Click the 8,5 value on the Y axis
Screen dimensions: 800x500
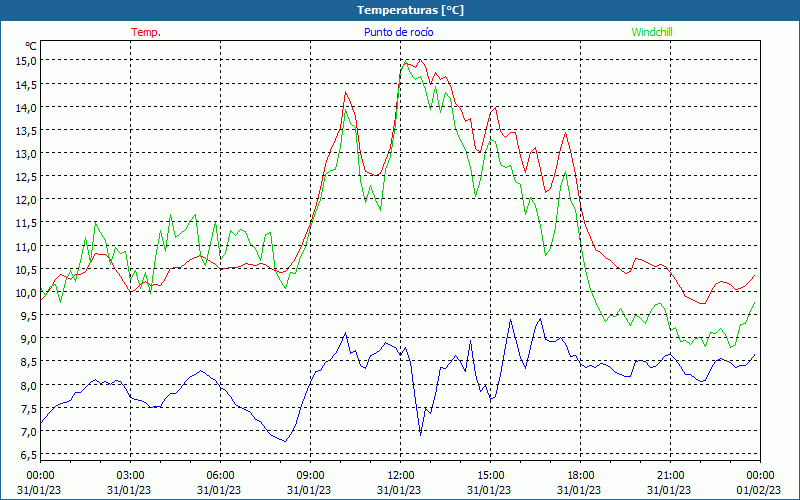pos(28,362)
